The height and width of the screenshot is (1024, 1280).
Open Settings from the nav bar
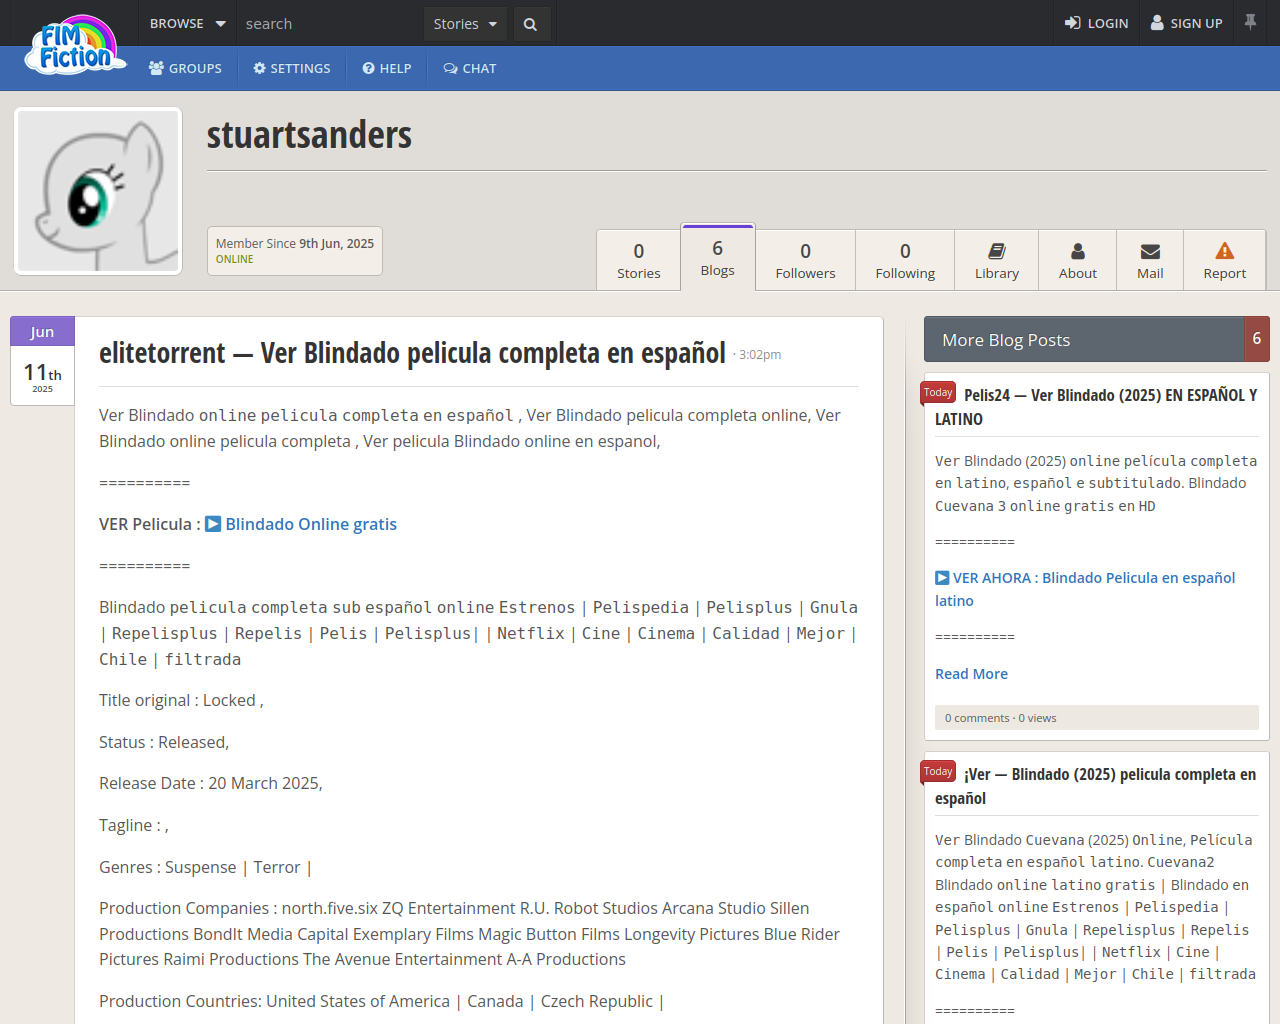[292, 68]
